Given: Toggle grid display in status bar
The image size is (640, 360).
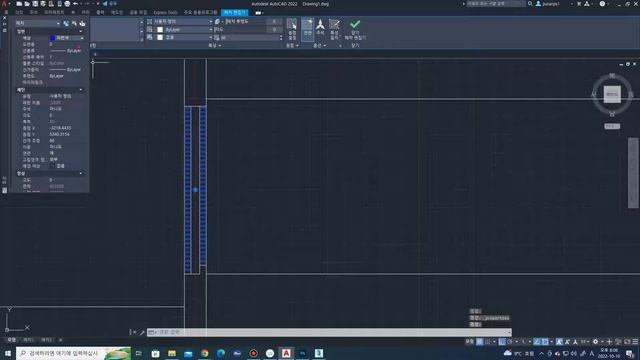Looking at the screenshot, I should coord(480,342).
